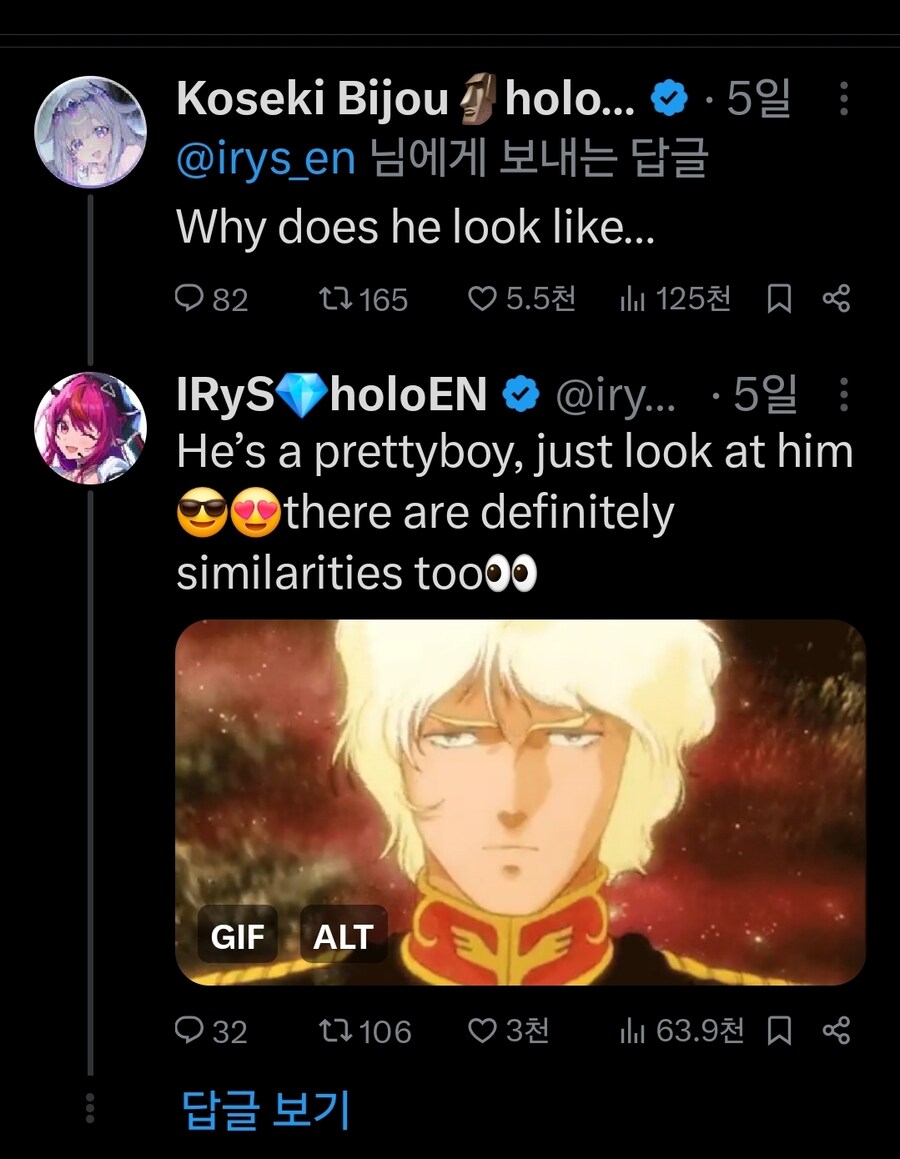This screenshot has height=1159, width=900.
Task: Retweet IRyS's tweet with 106 reposts
Action: [x=364, y=1030]
